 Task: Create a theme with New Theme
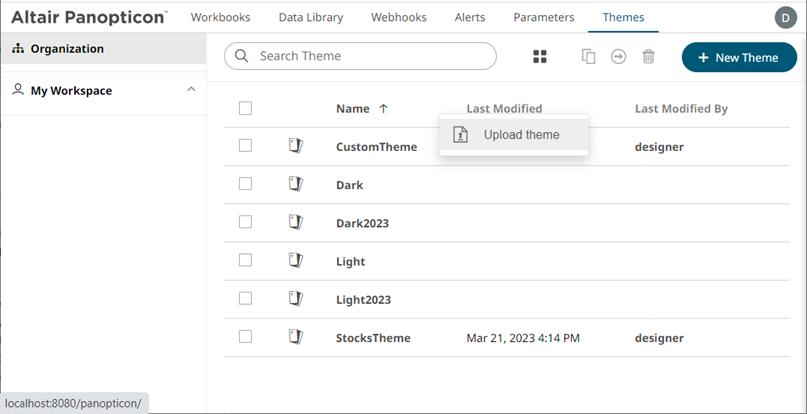point(739,57)
